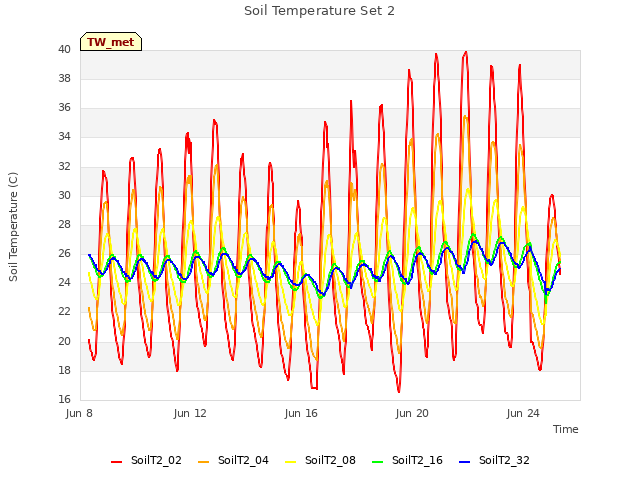640x480 pixels.
Task: Toggle the SoilT2_04 legend entry
Action: pyautogui.click(x=233, y=460)
